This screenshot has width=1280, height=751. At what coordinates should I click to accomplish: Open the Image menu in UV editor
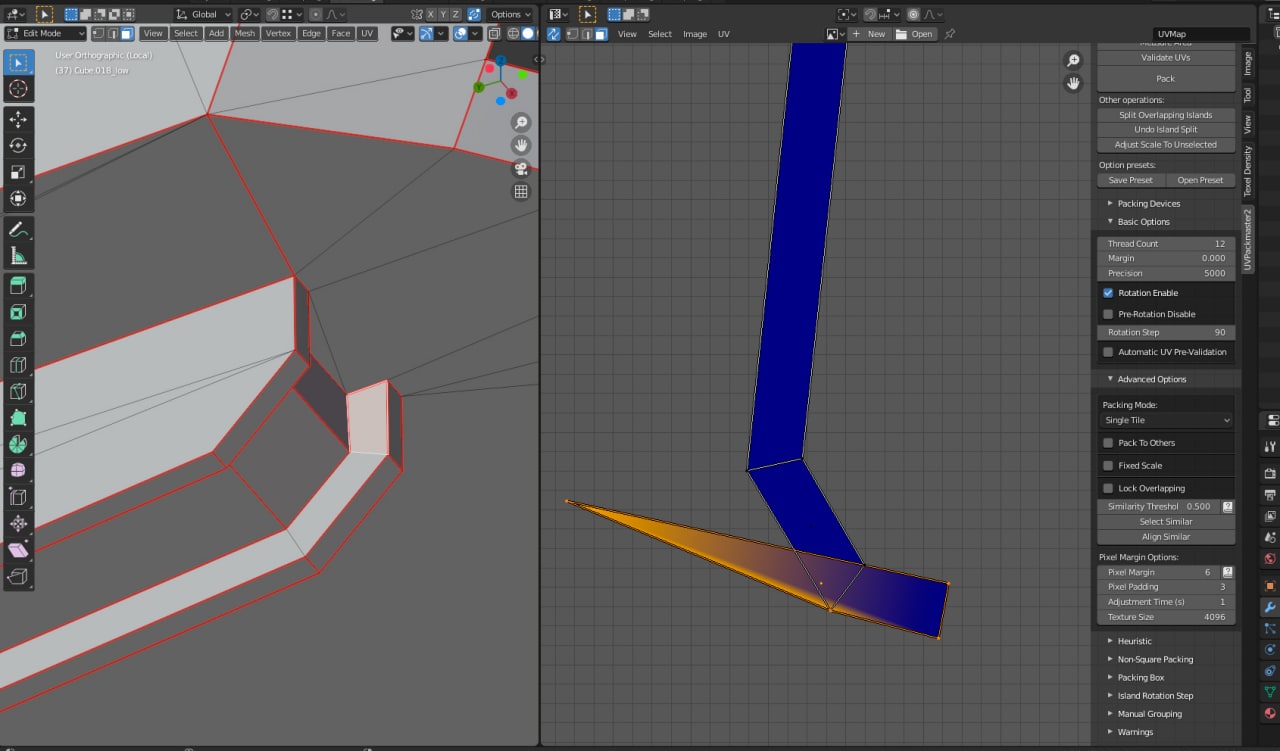(x=695, y=33)
